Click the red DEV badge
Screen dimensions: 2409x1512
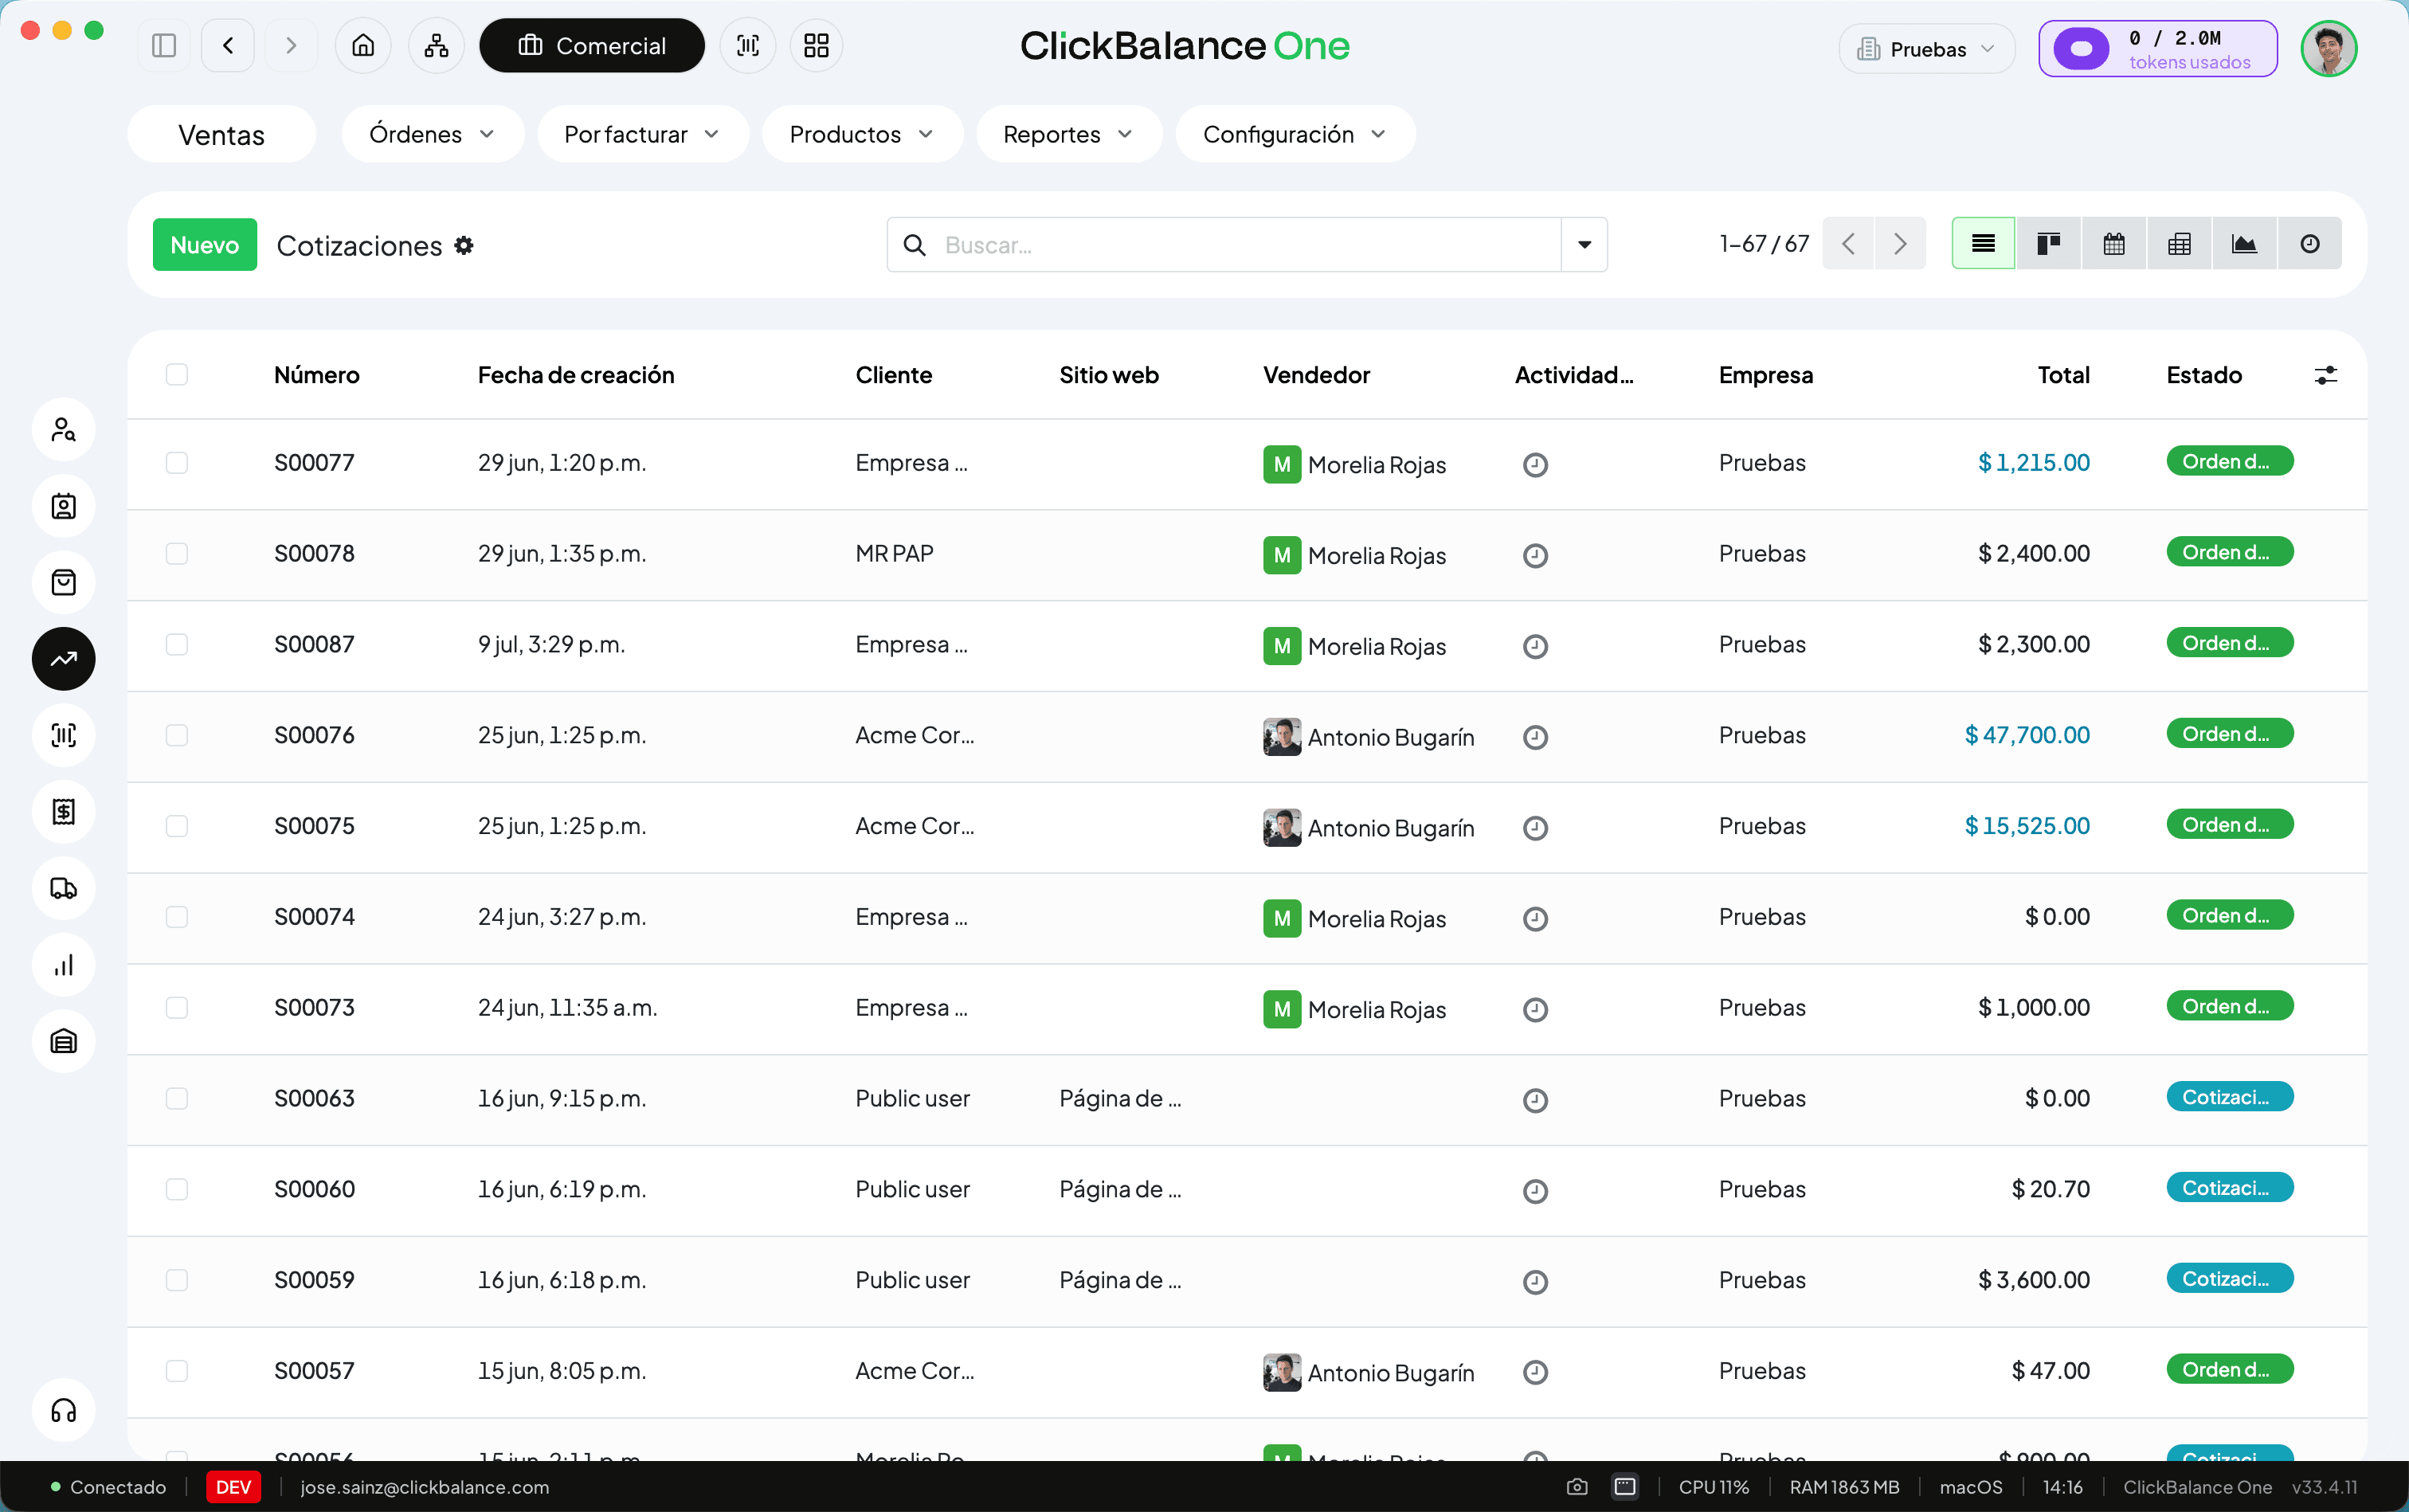[x=233, y=1487]
